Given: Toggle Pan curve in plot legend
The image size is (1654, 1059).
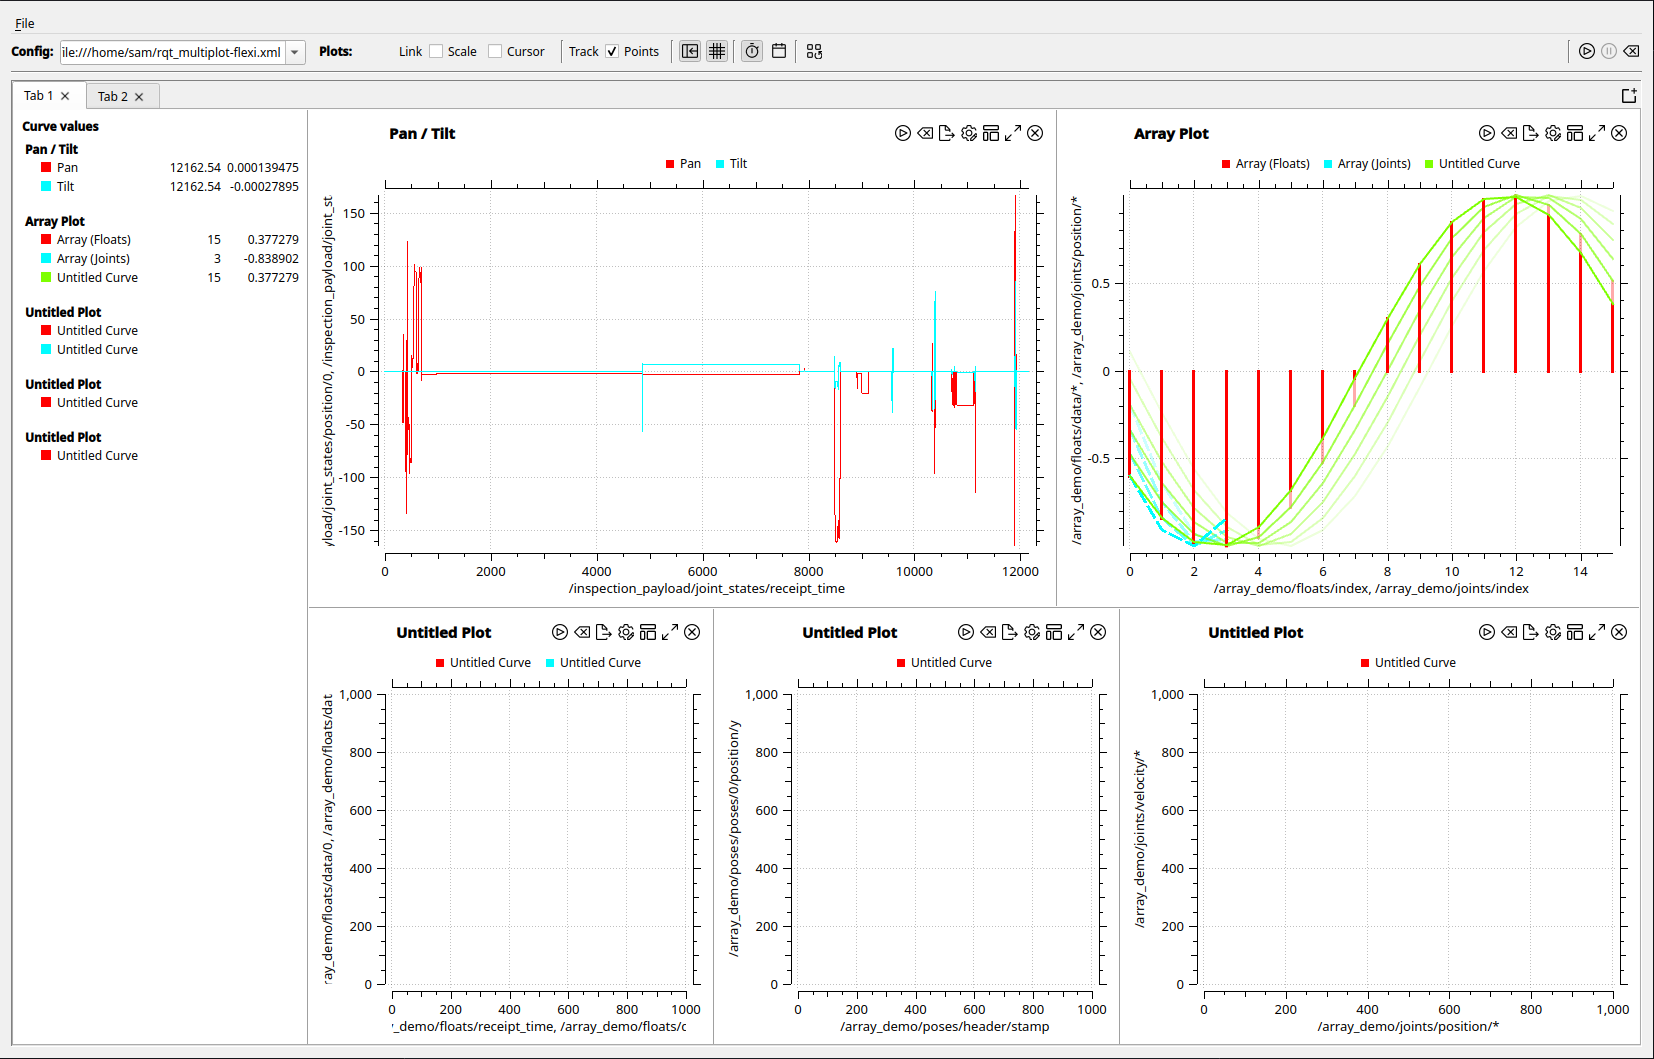Looking at the screenshot, I should coord(683,163).
